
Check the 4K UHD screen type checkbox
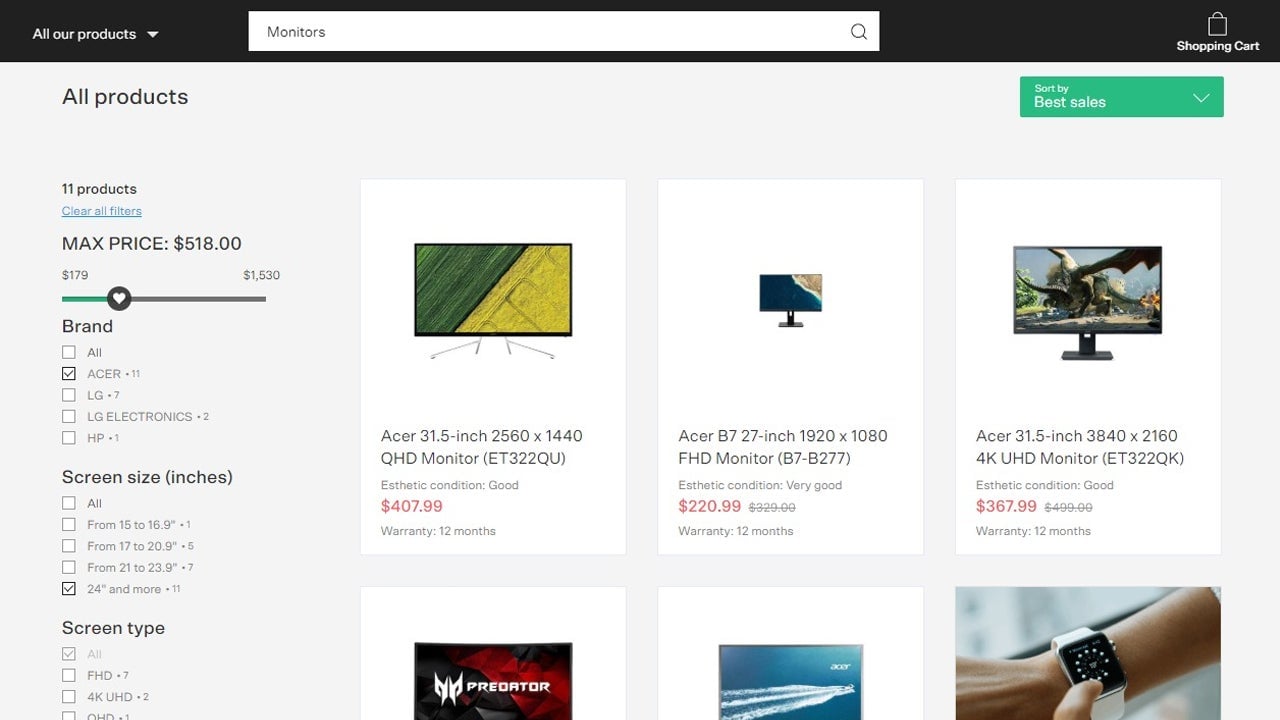69,697
